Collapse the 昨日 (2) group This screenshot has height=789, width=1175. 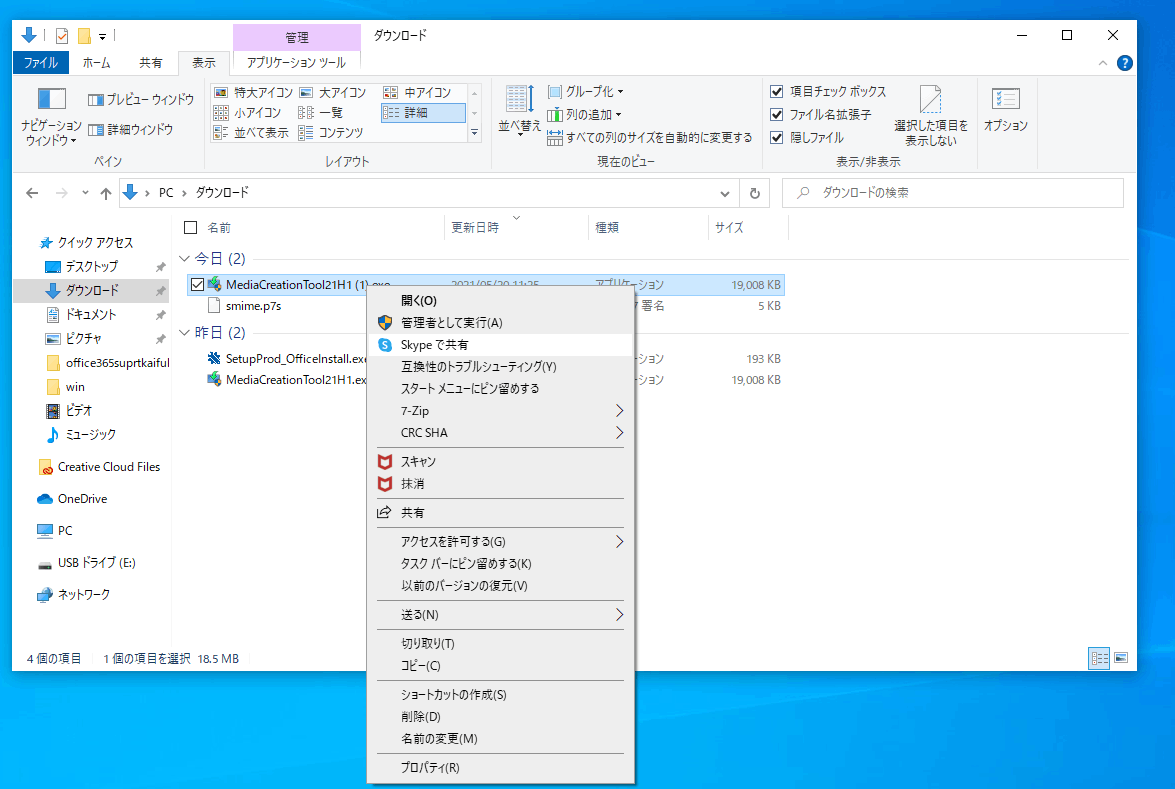[184, 333]
